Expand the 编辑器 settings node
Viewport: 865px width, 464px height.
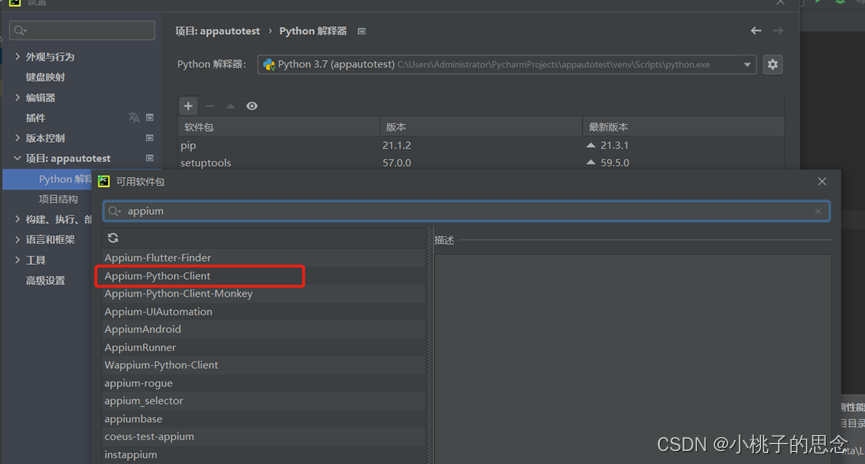[x=17, y=98]
